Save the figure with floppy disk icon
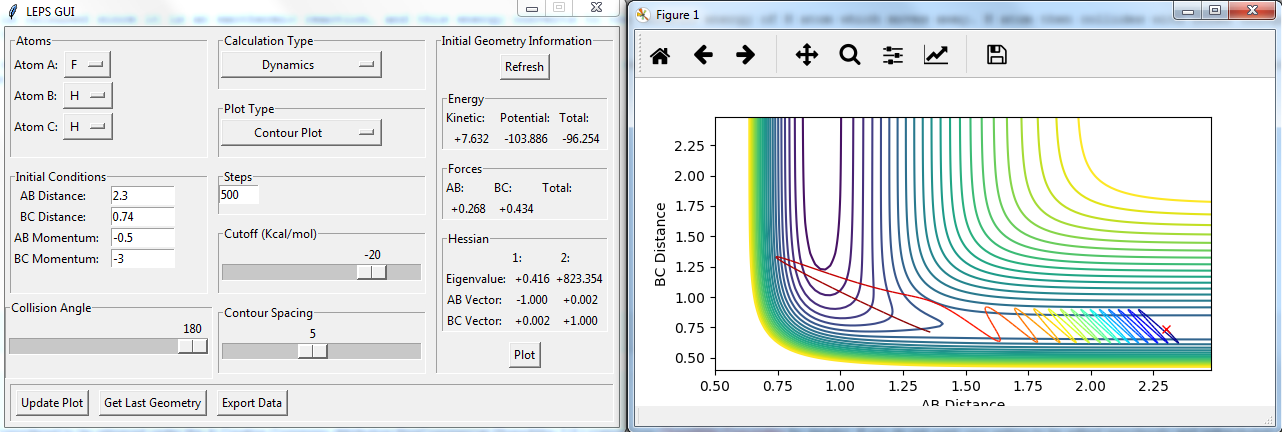1282x432 pixels. (x=996, y=56)
